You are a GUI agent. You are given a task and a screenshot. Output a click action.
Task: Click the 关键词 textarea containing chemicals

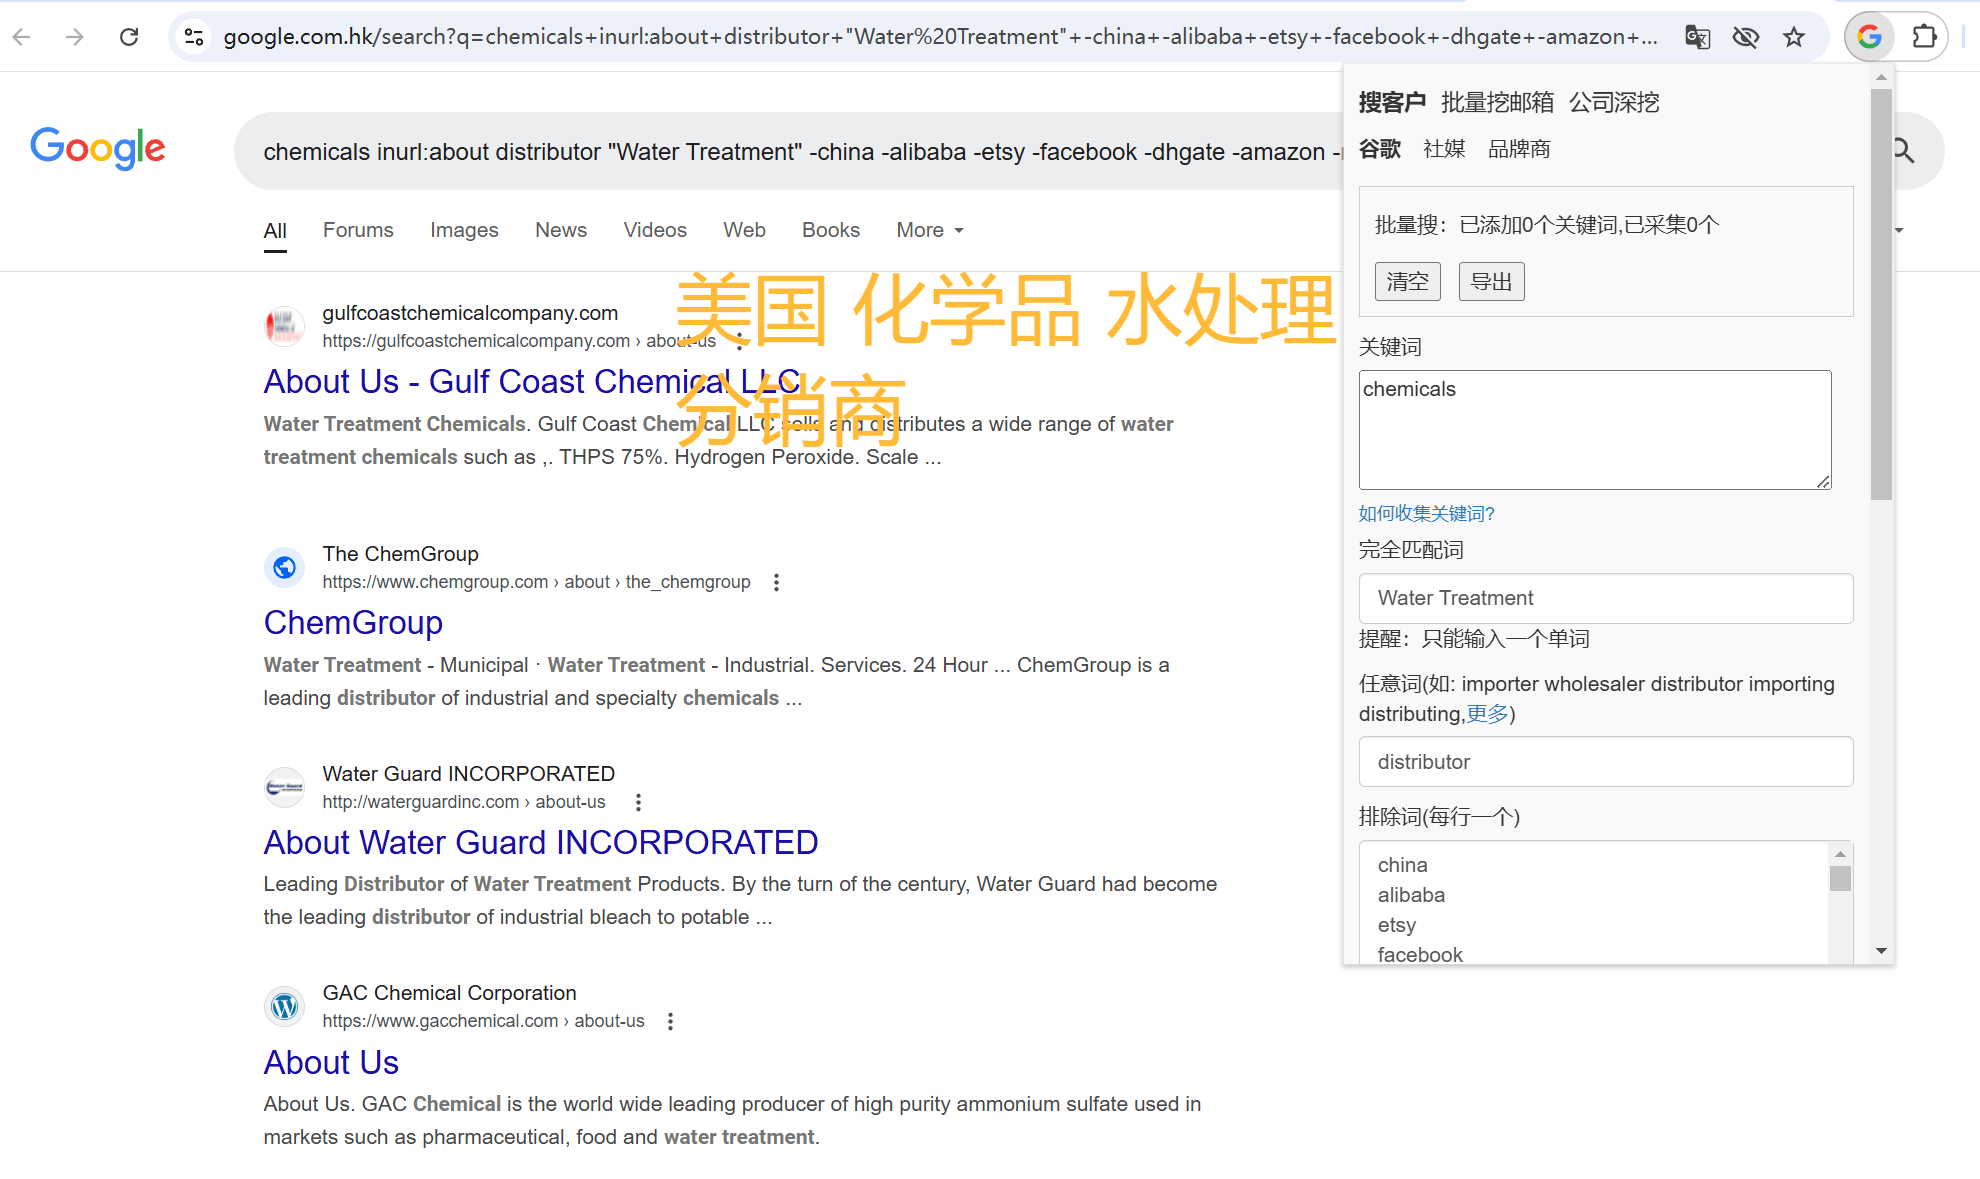coord(1595,430)
